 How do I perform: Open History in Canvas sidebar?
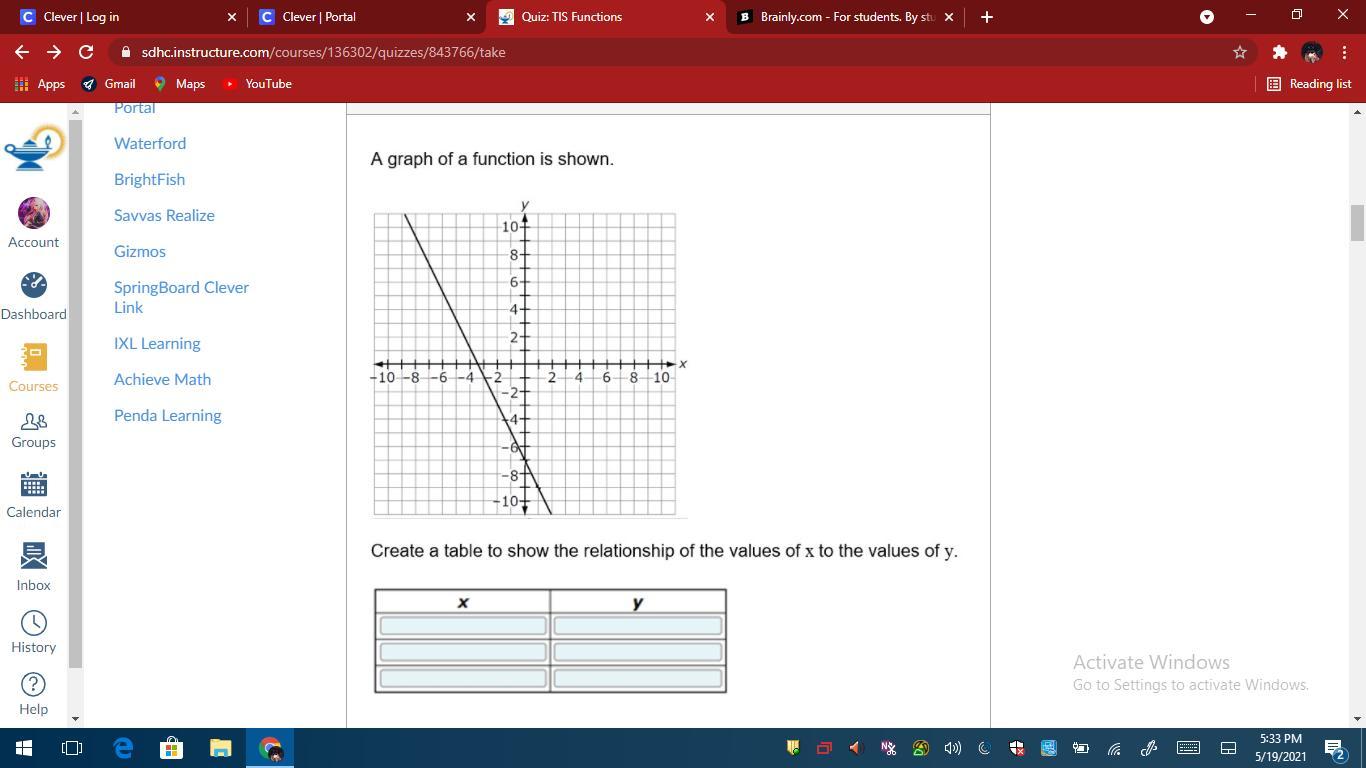pos(34,632)
